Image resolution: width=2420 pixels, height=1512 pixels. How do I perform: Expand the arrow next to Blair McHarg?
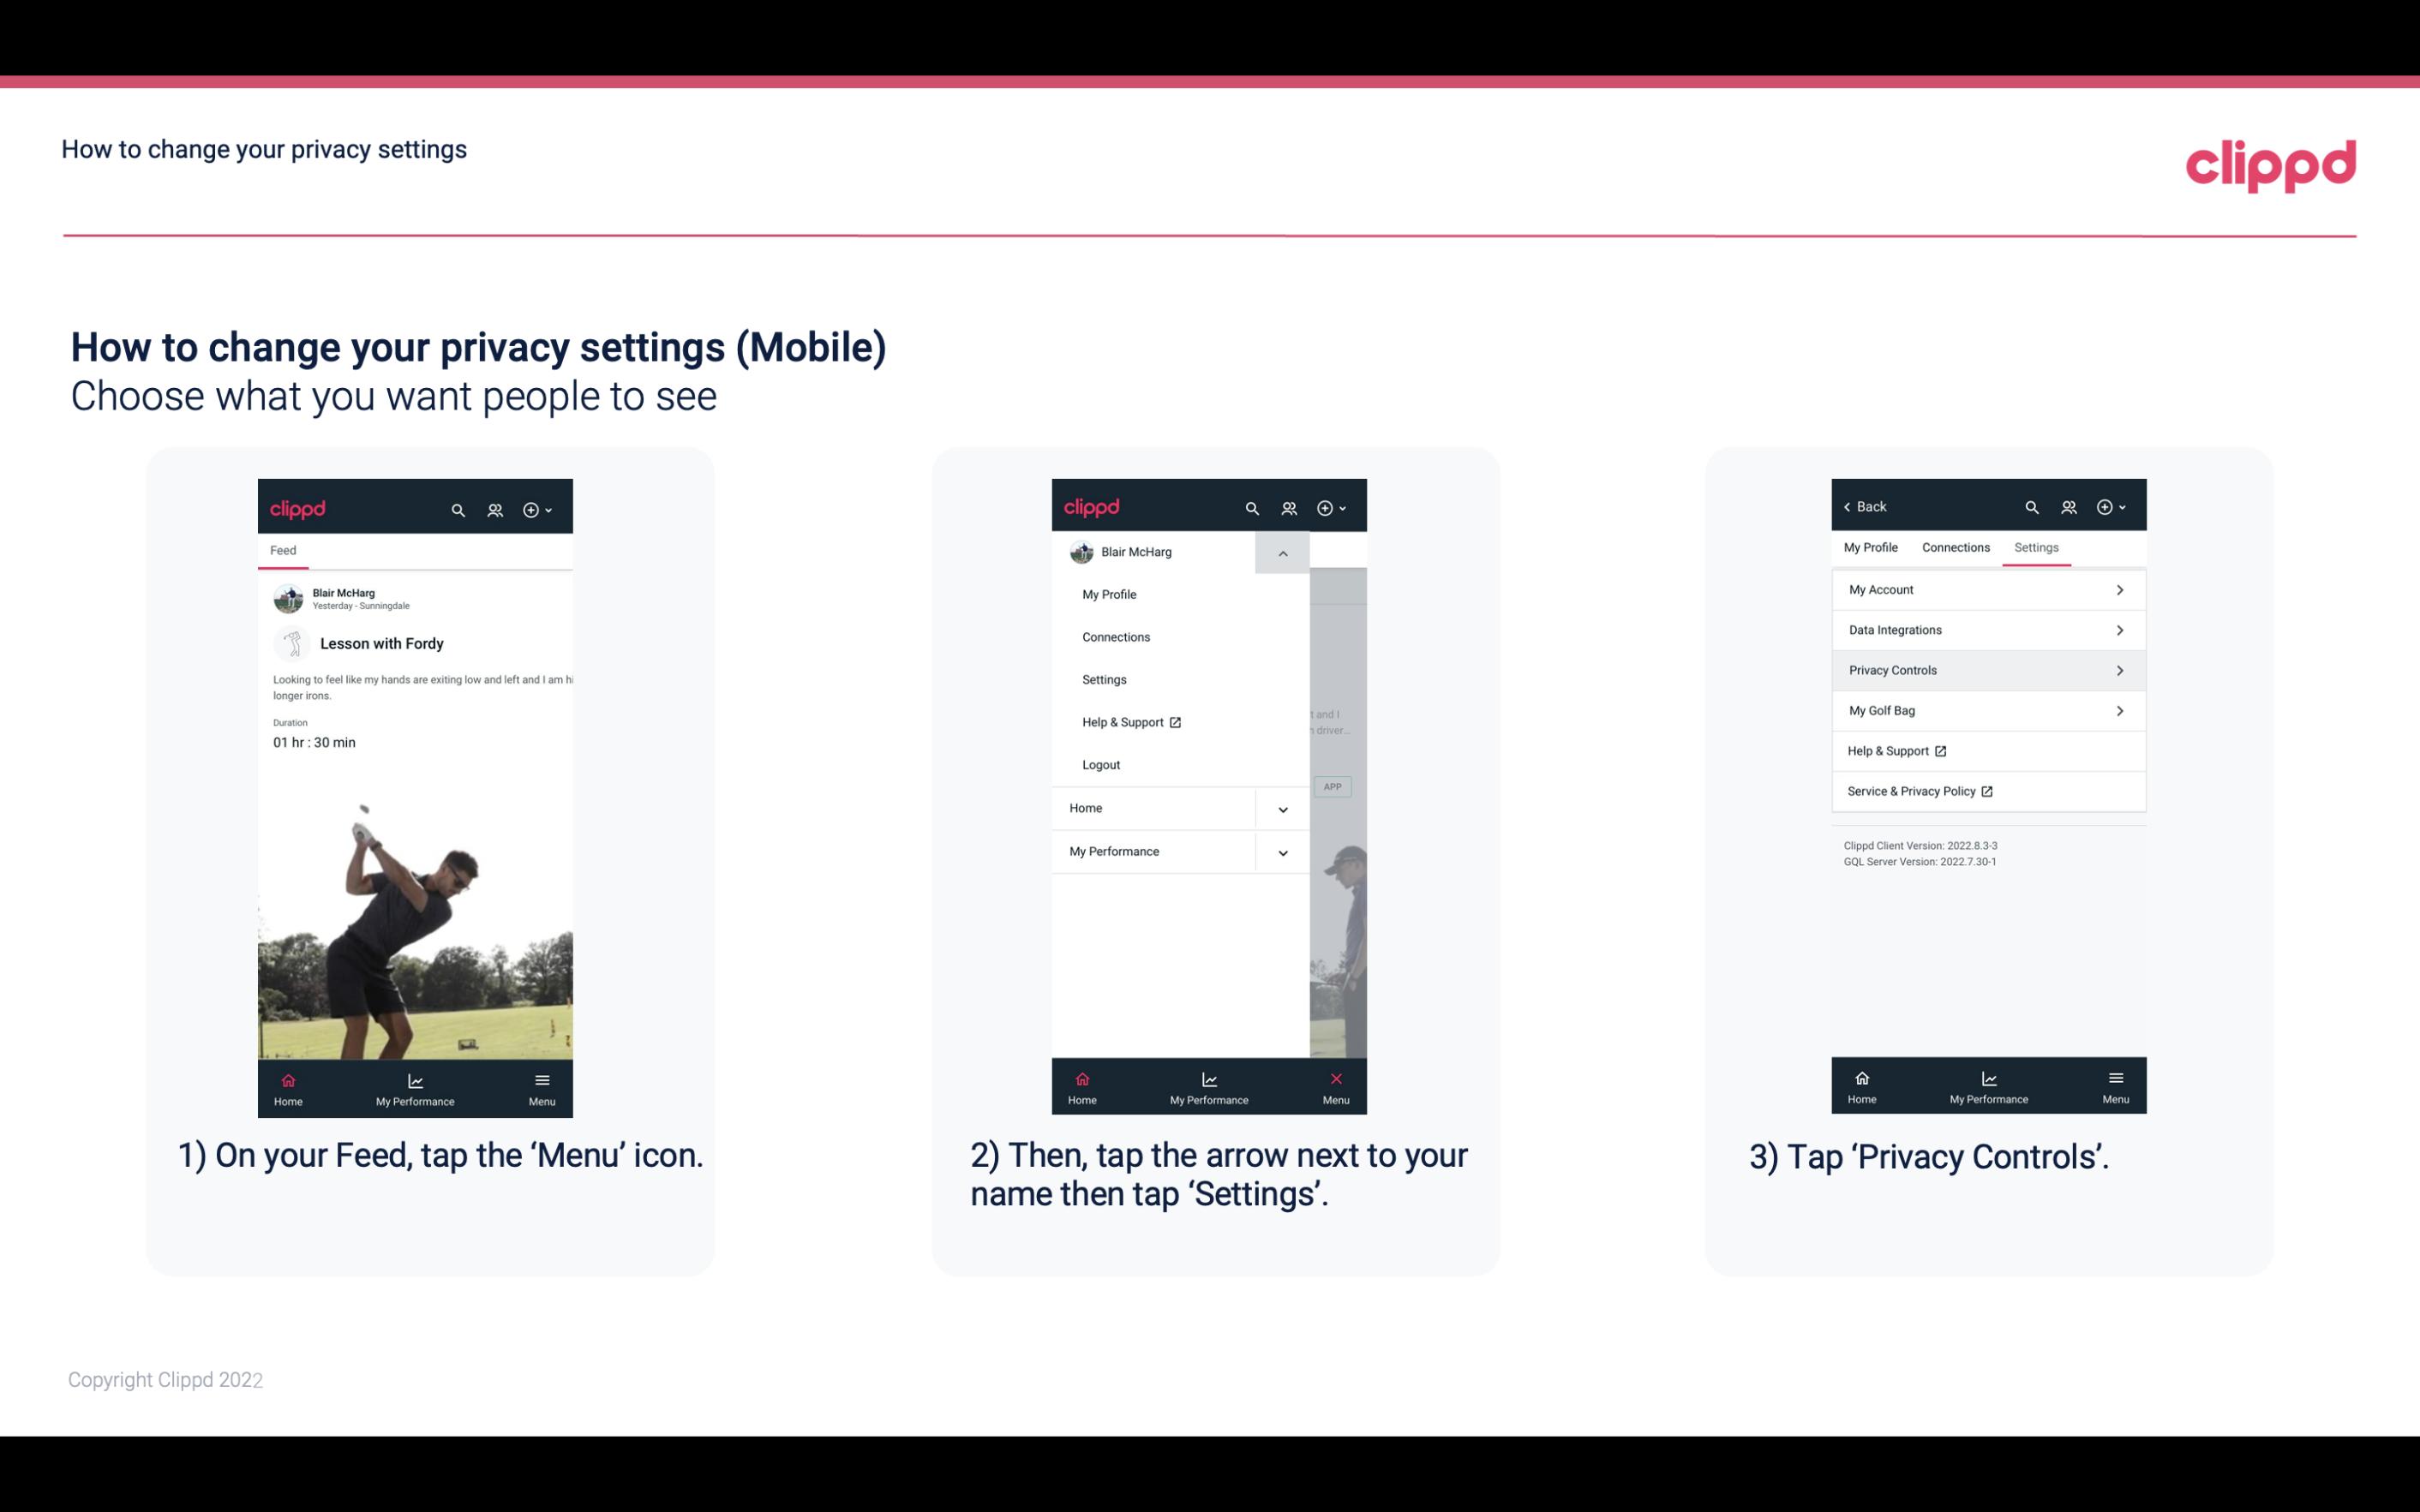click(x=1282, y=553)
